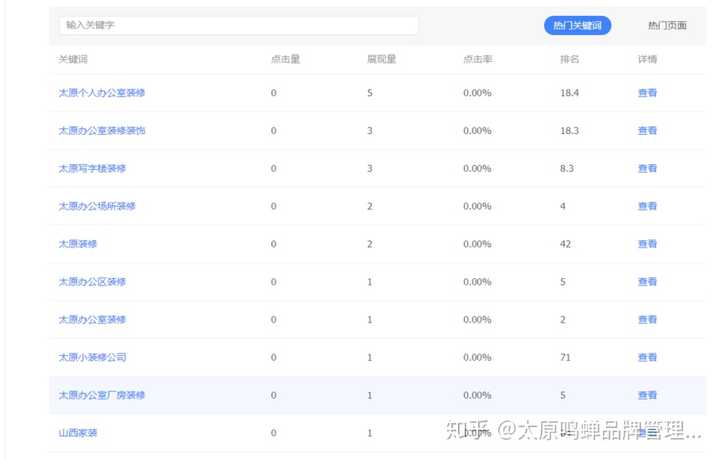
Task: Click 查看 for 太原办公区装修 row
Action: [x=647, y=282]
